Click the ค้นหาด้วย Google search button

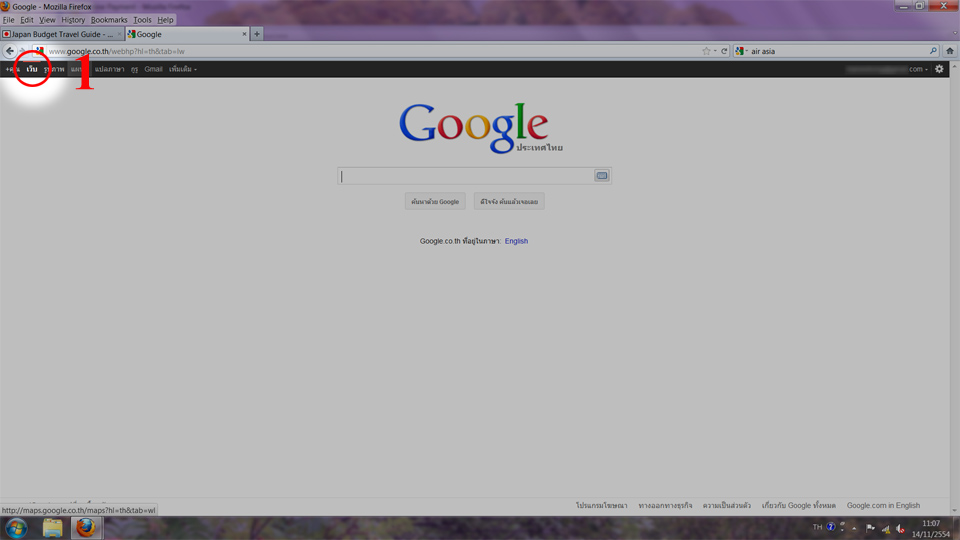435,201
